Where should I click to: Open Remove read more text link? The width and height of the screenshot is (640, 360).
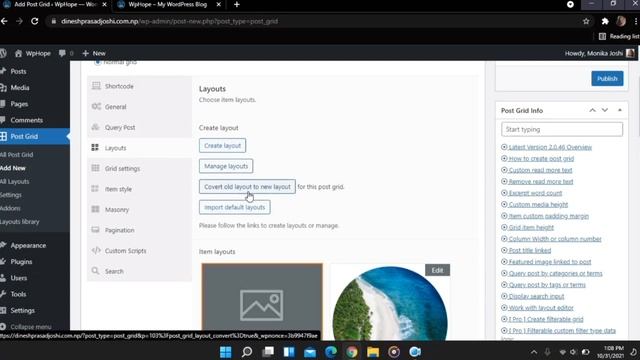click(540, 181)
